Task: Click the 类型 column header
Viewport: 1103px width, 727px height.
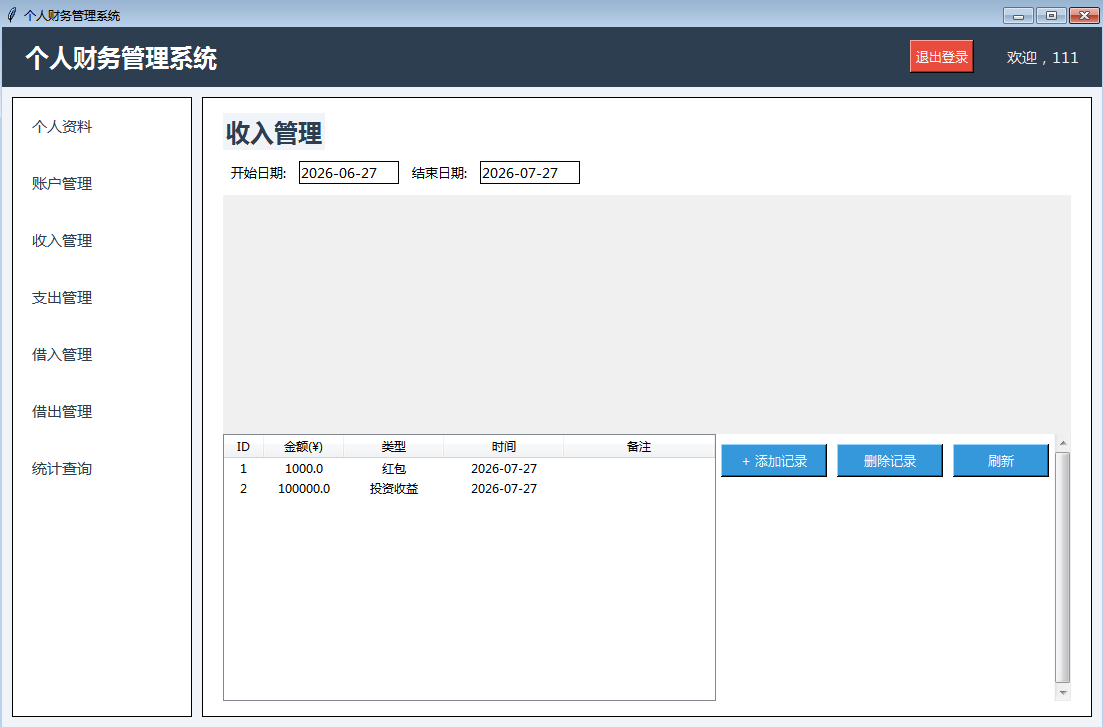Action: (x=393, y=446)
